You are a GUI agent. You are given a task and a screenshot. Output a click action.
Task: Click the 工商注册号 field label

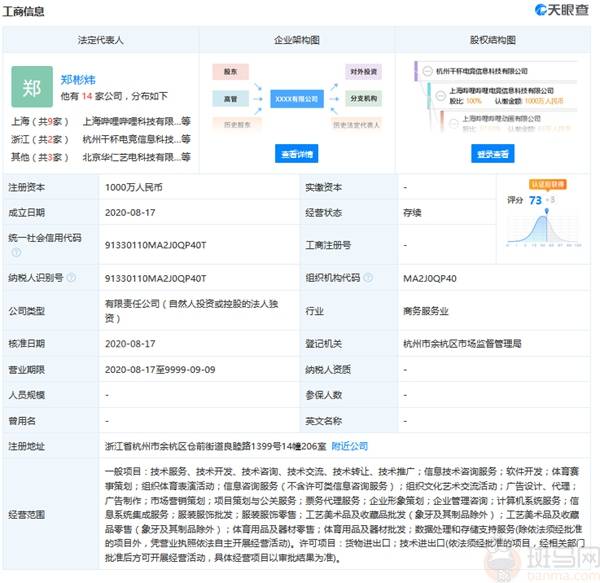(x=328, y=245)
